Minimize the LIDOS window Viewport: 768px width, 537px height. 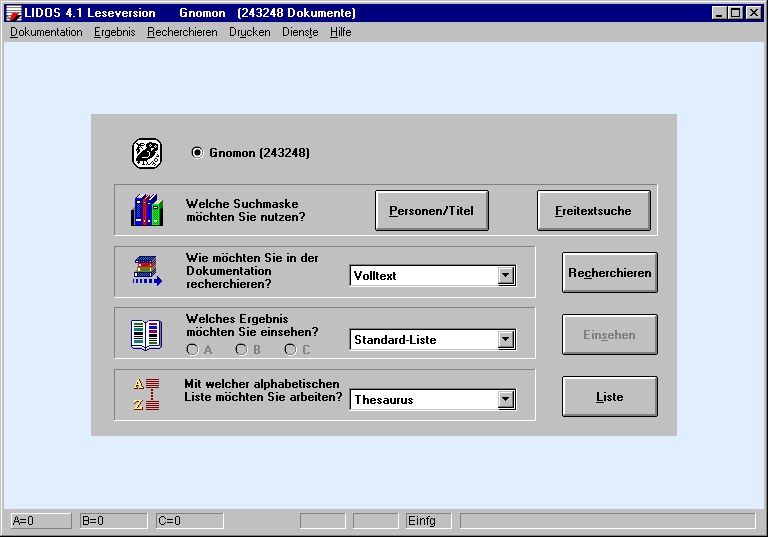pyautogui.click(x=719, y=13)
